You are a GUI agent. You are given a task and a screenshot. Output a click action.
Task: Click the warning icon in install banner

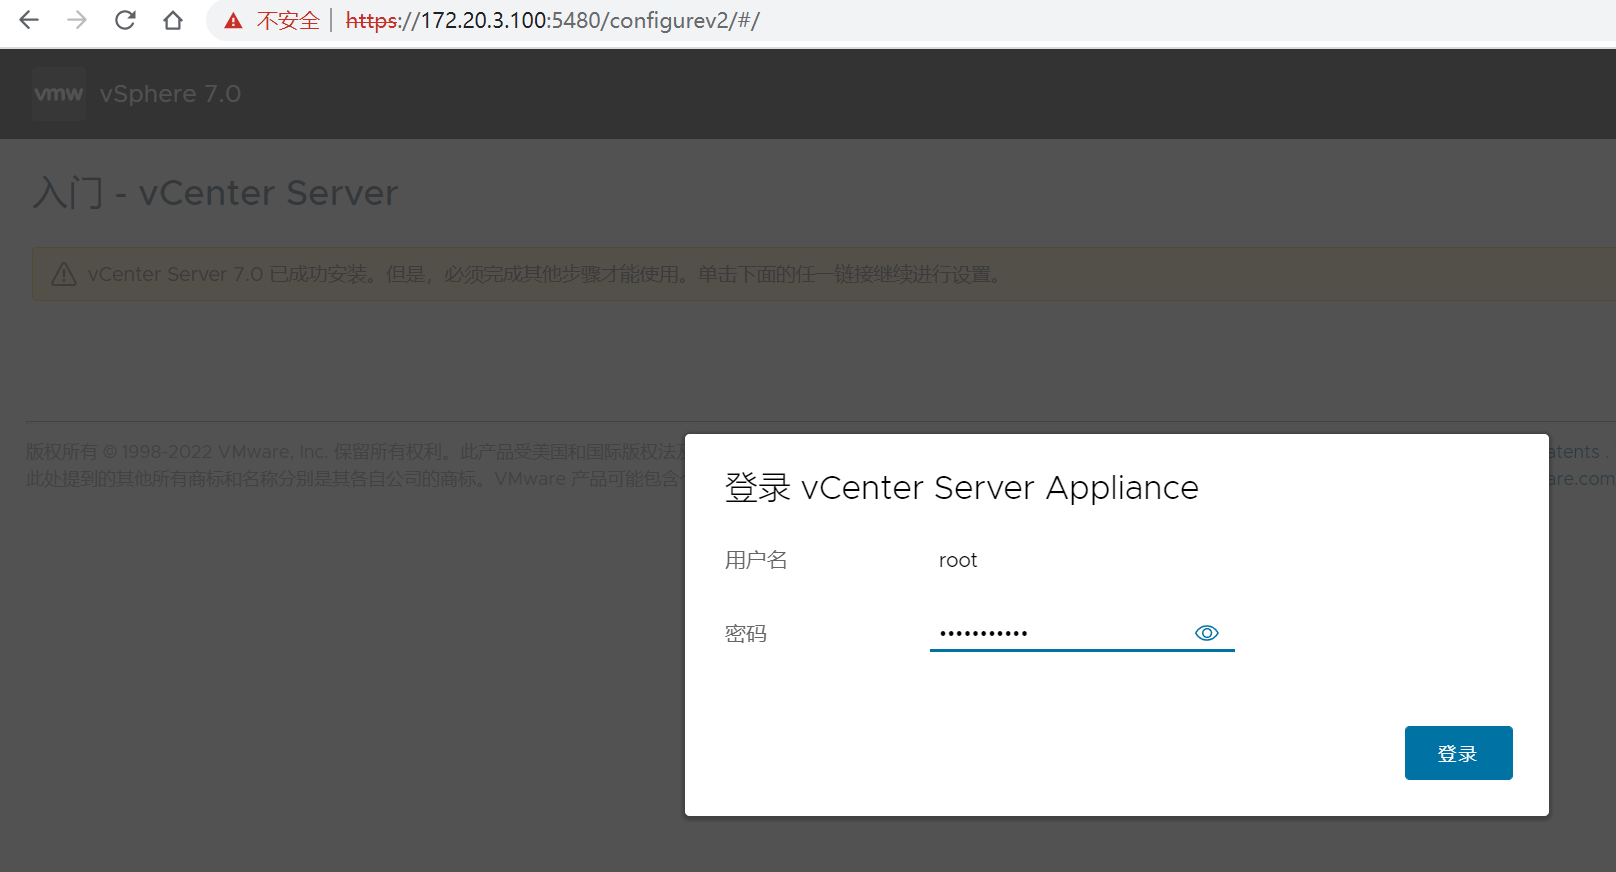[x=64, y=274]
